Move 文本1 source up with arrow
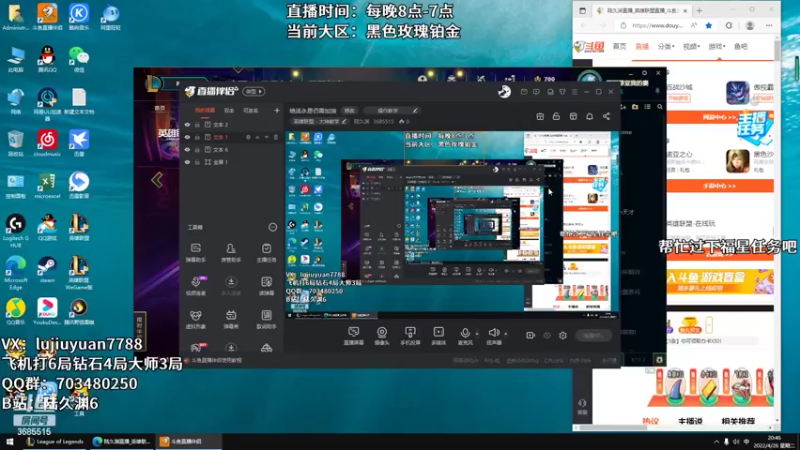This screenshot has height=450, width=800. [257, 137]
